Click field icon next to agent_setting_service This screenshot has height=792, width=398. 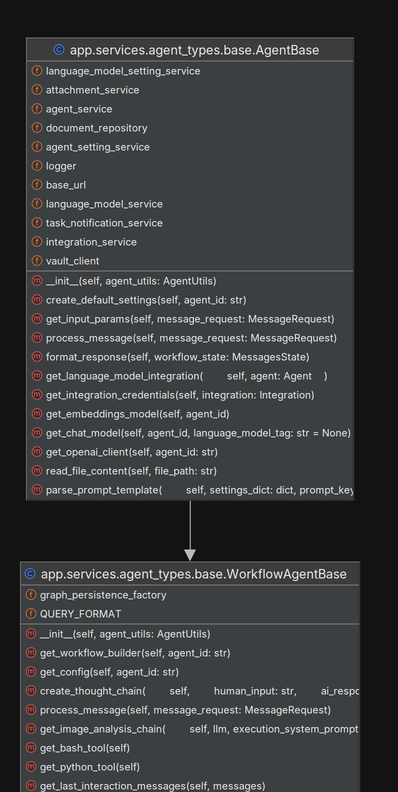point(37,147)
